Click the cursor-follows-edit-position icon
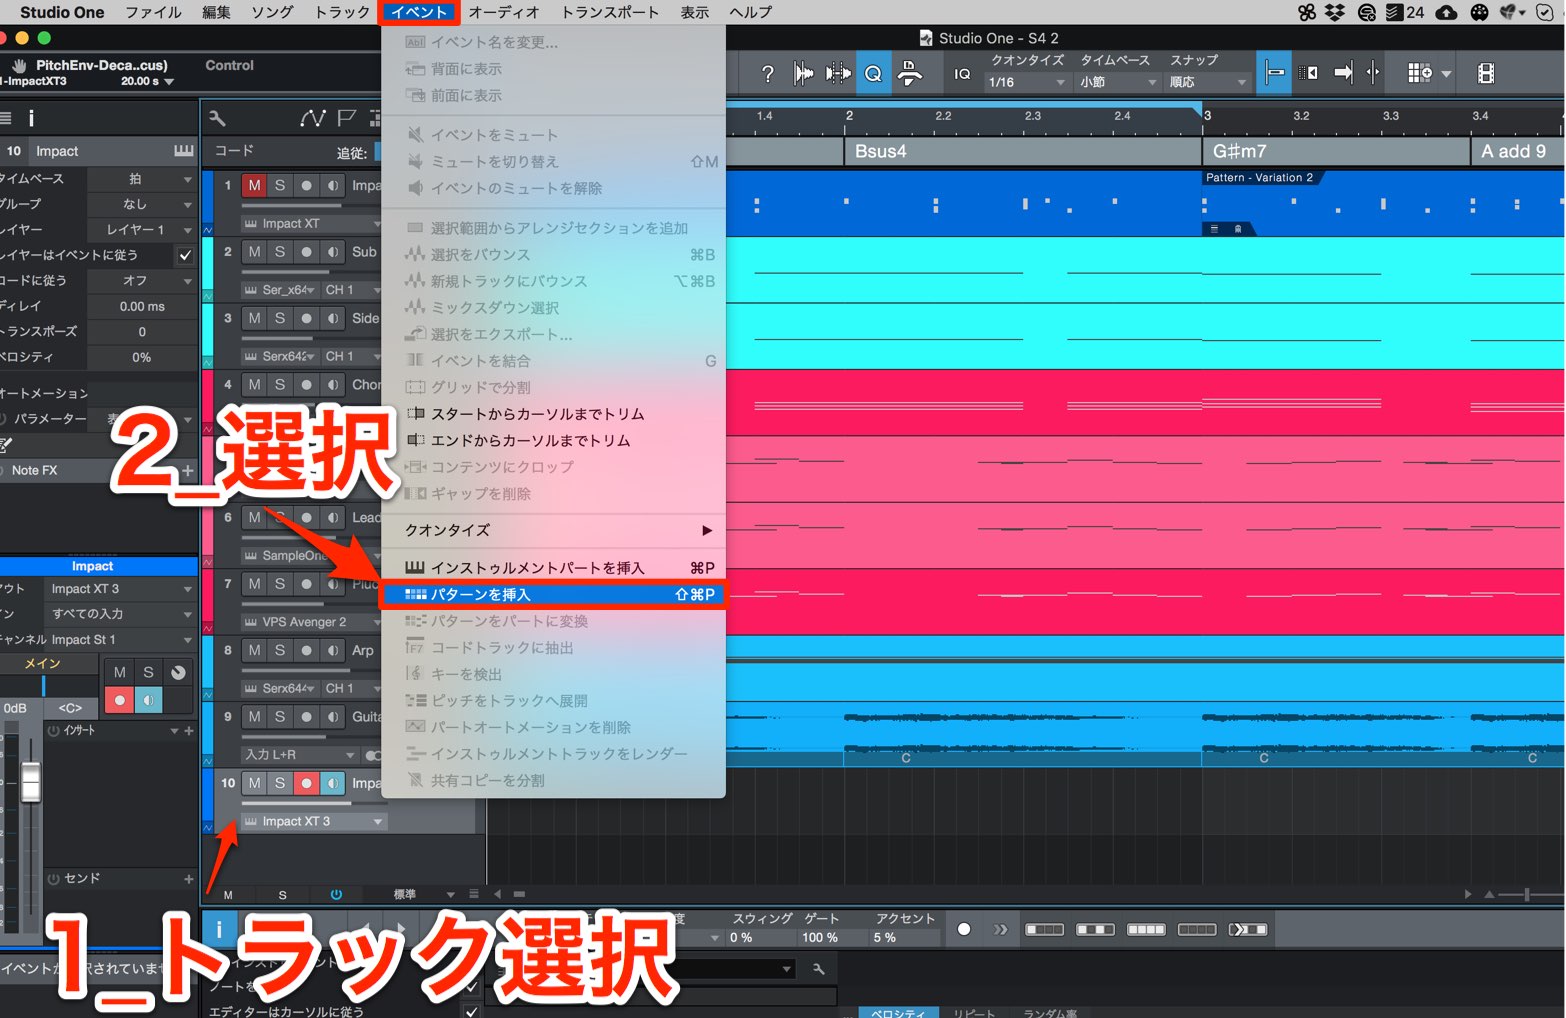 (1373, 73)
